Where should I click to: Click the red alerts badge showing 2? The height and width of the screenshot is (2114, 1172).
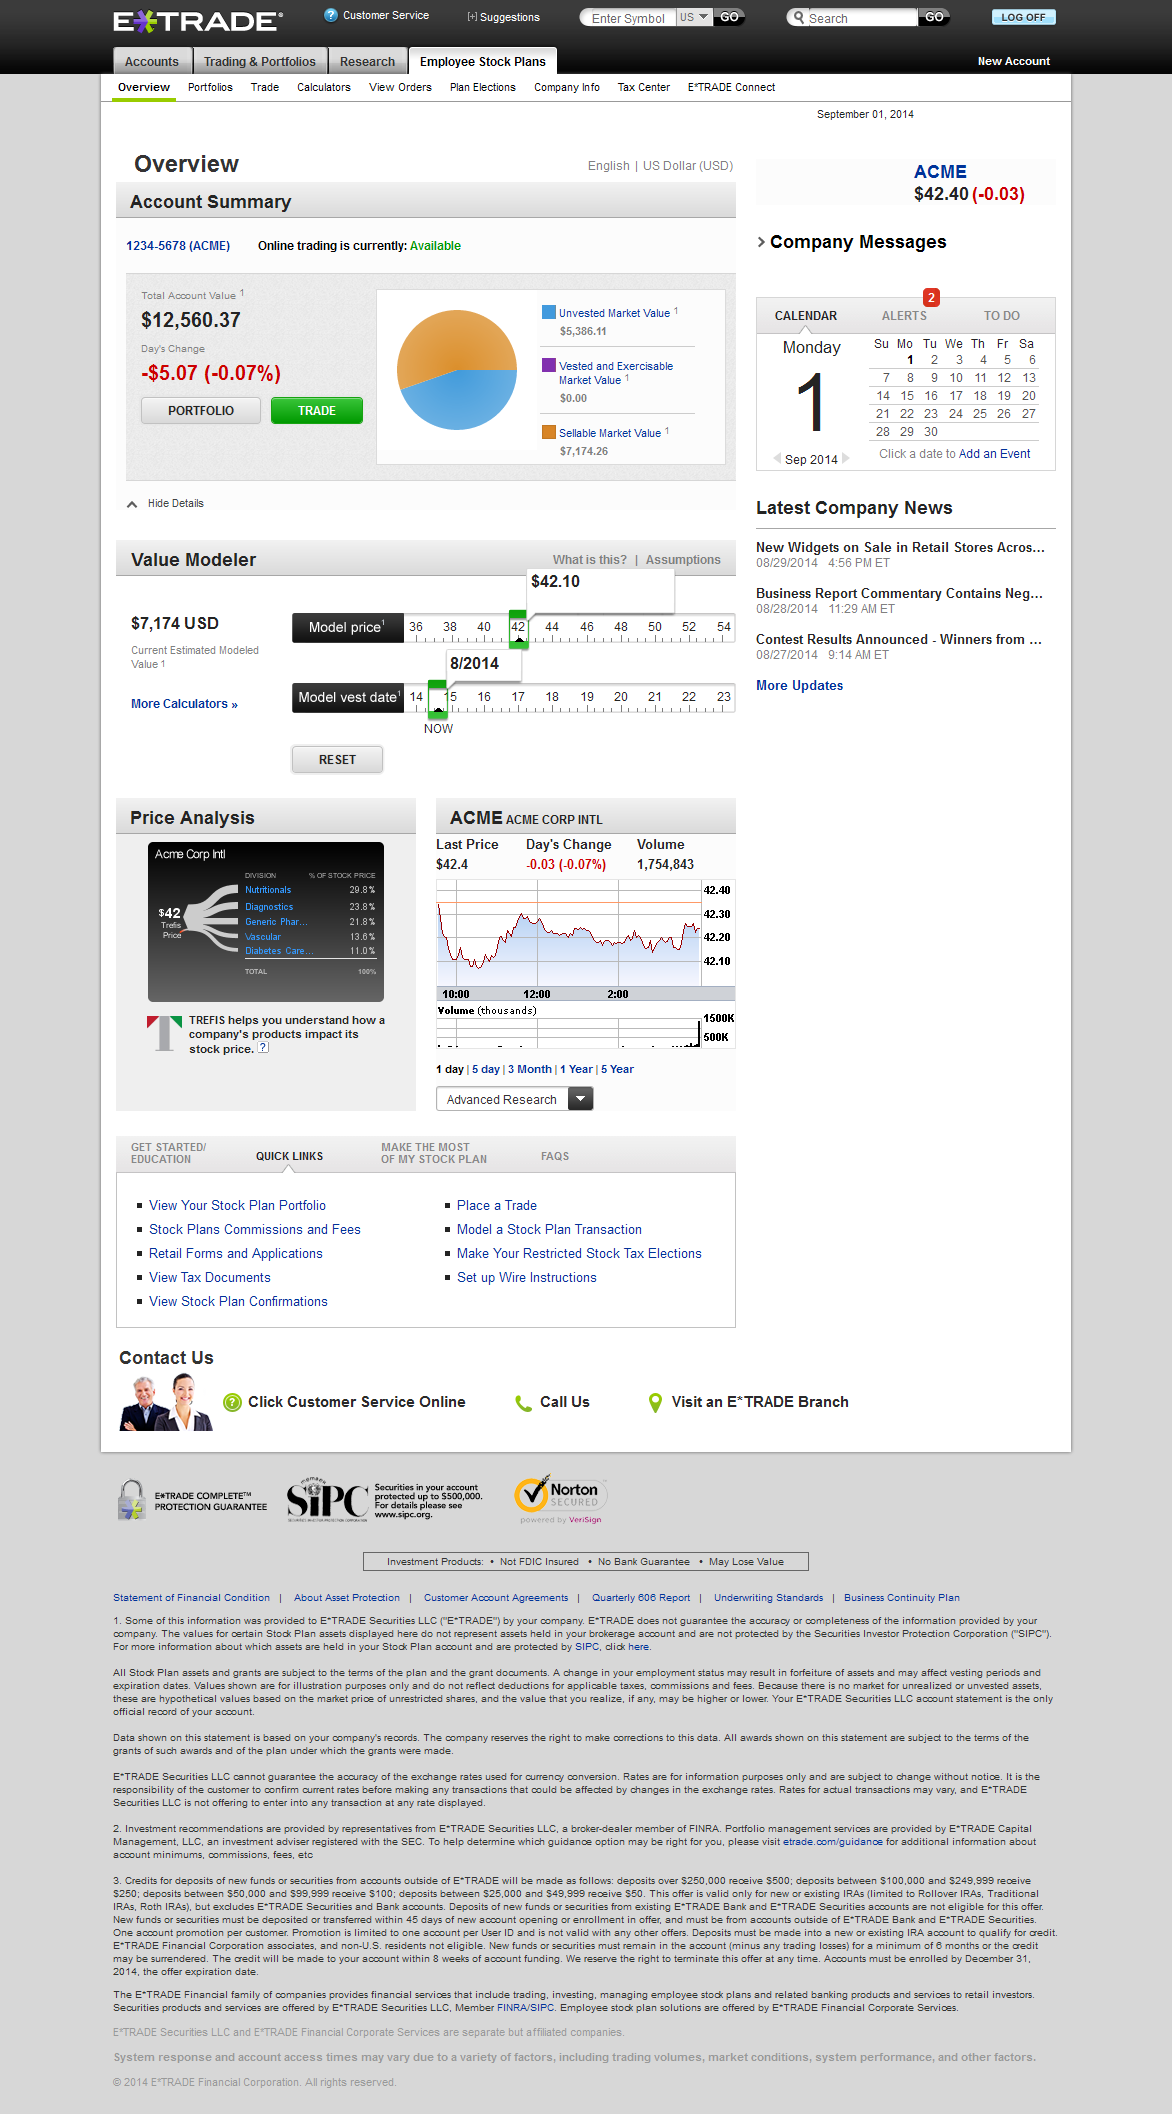tap(931, 297)
